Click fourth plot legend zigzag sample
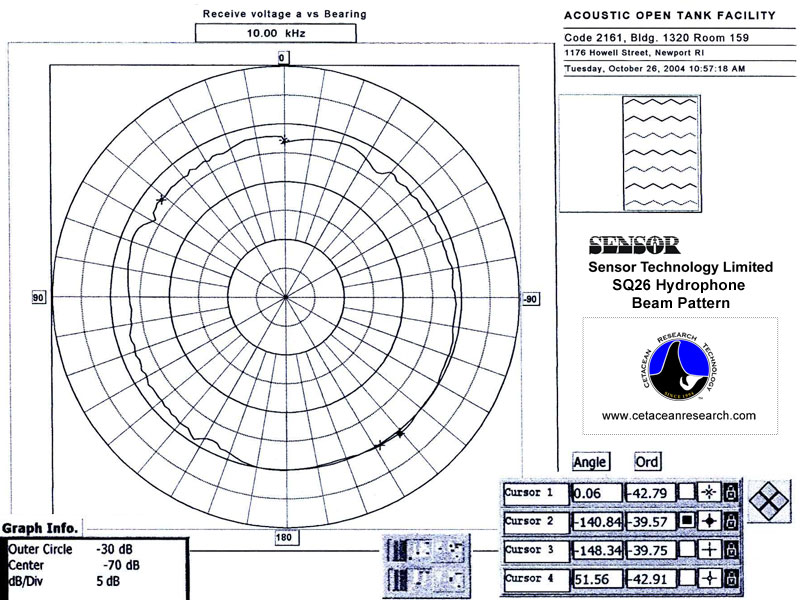Screen dimensions: 800x600 [x=661, y=152]
